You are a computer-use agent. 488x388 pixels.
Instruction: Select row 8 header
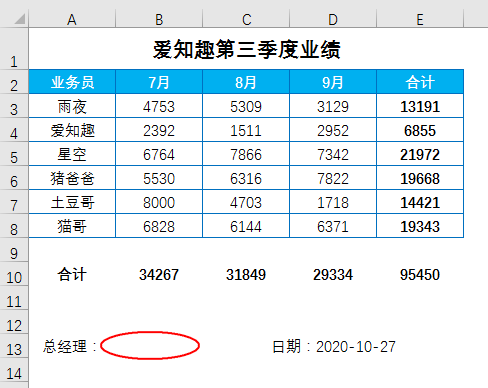(14, 226)
